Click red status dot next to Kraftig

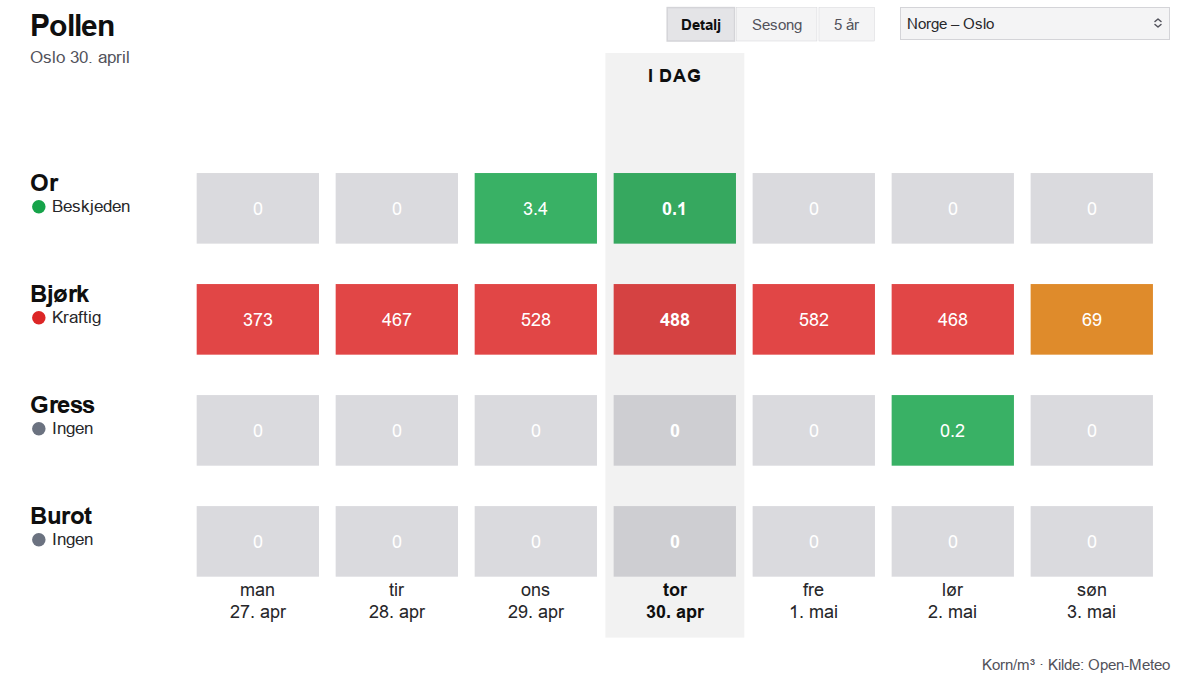(39, 318)
